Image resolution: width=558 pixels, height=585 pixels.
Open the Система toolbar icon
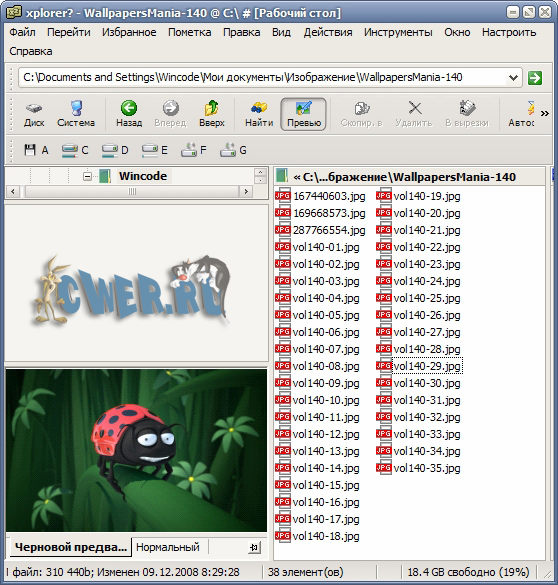[x=76, y=115]
